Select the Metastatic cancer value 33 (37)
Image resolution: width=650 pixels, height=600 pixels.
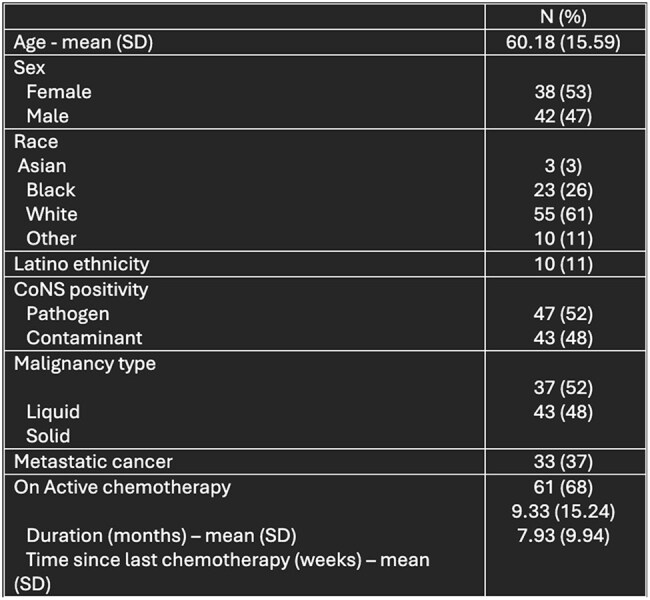click(x=563, y=462)
